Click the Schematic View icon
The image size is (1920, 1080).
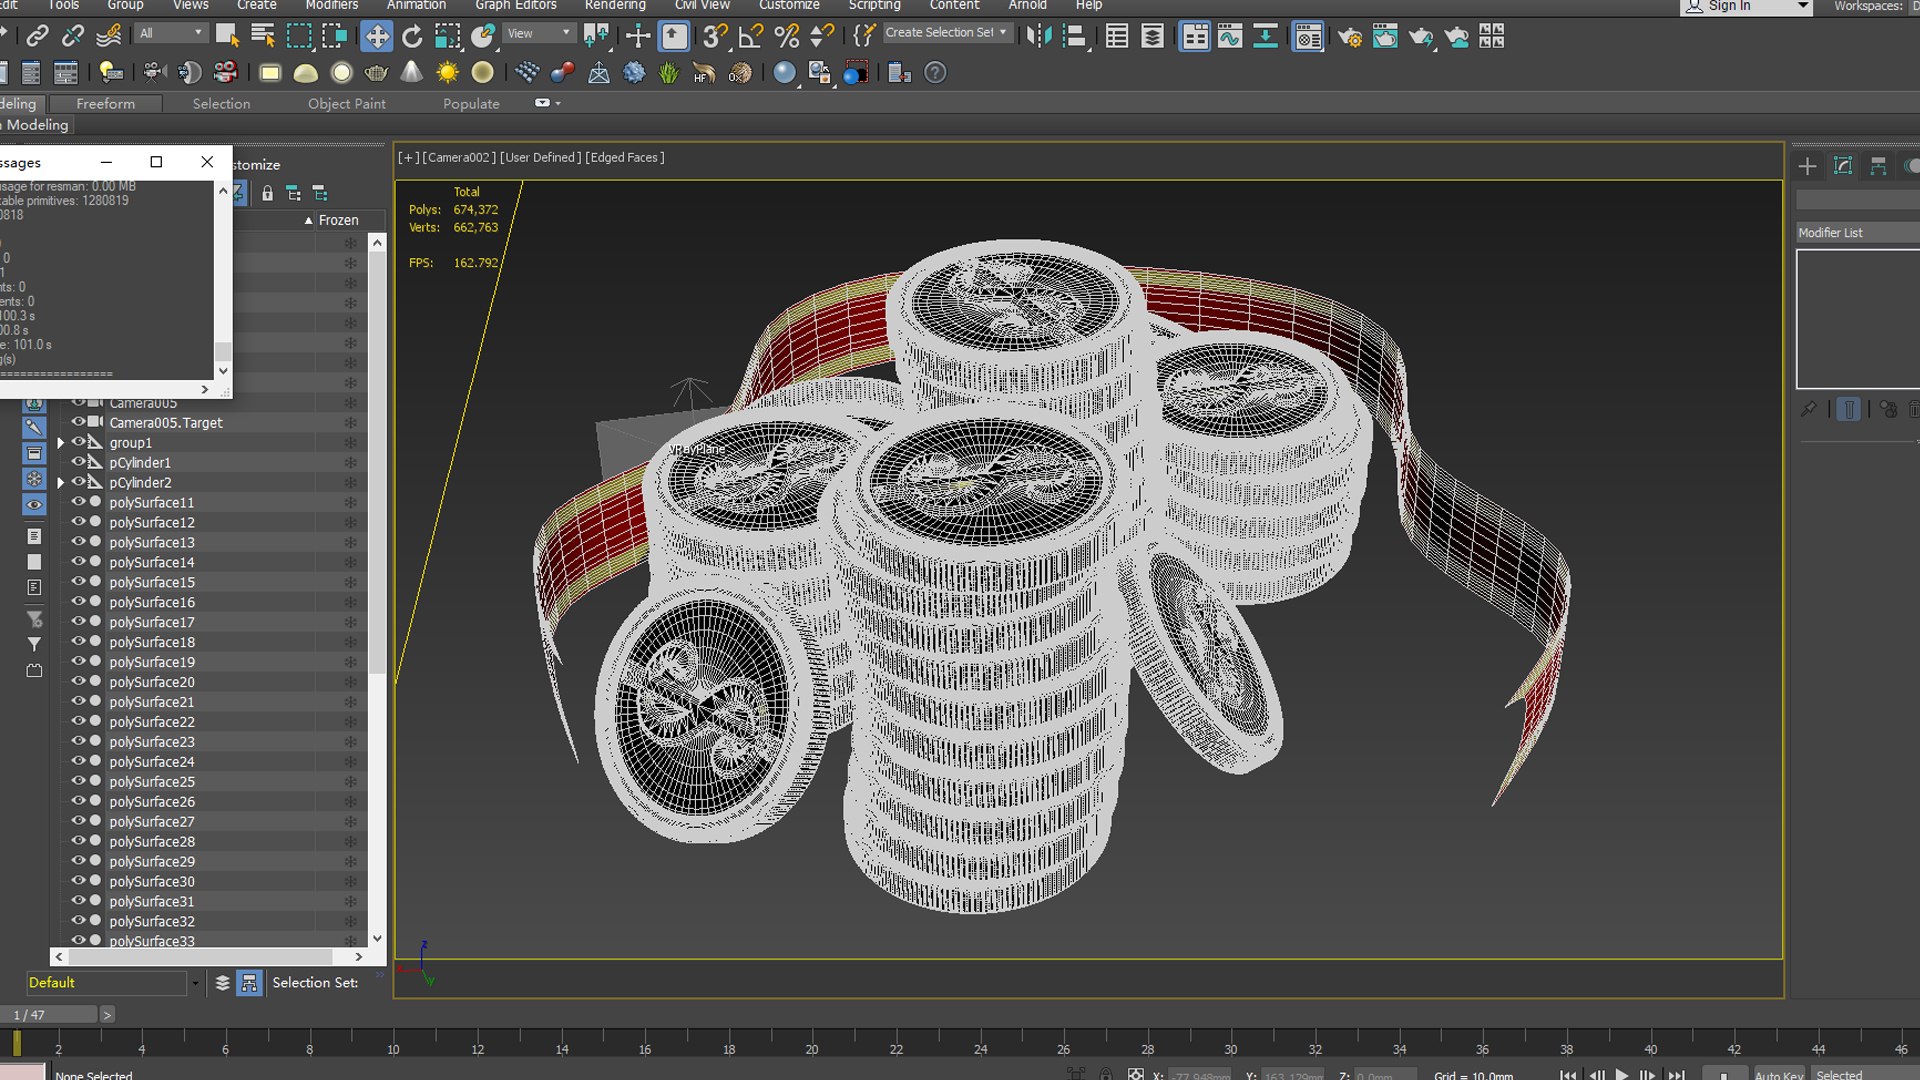coord(1265,37)
